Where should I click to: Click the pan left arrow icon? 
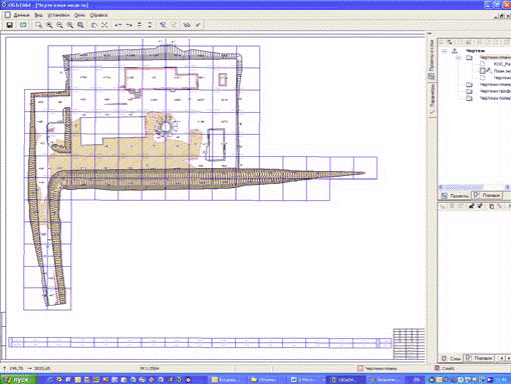(x=118, y=25)
